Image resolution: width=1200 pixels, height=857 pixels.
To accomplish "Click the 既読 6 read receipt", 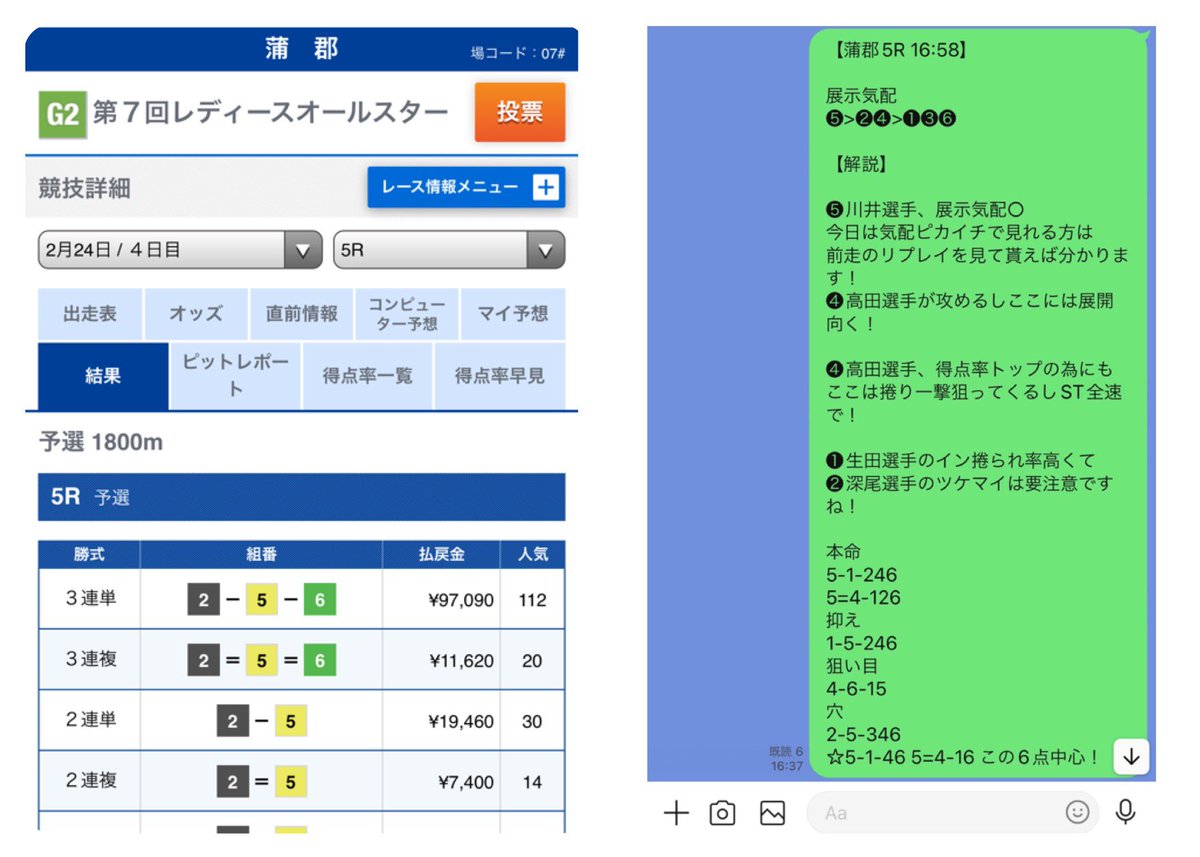I will 786,751.
